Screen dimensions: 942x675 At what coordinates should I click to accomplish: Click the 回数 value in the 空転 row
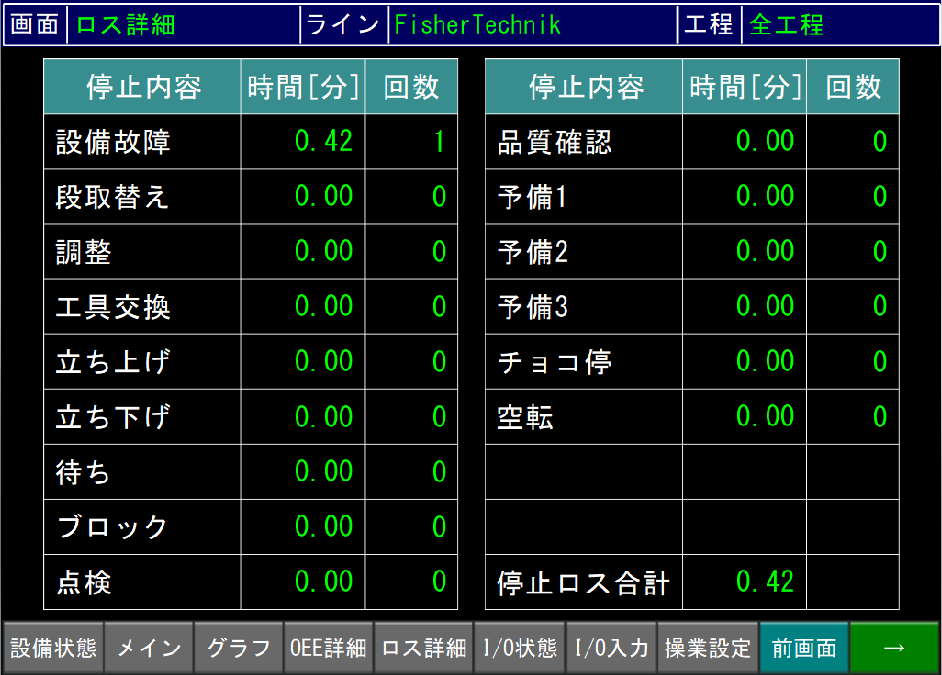click(x=880, y=417)
